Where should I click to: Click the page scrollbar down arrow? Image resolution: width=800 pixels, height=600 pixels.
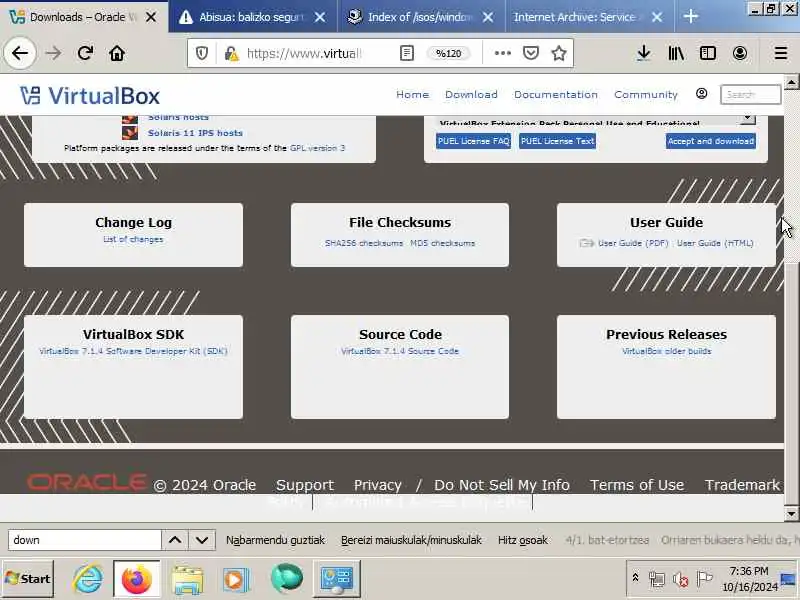click(x=791, y=513)
